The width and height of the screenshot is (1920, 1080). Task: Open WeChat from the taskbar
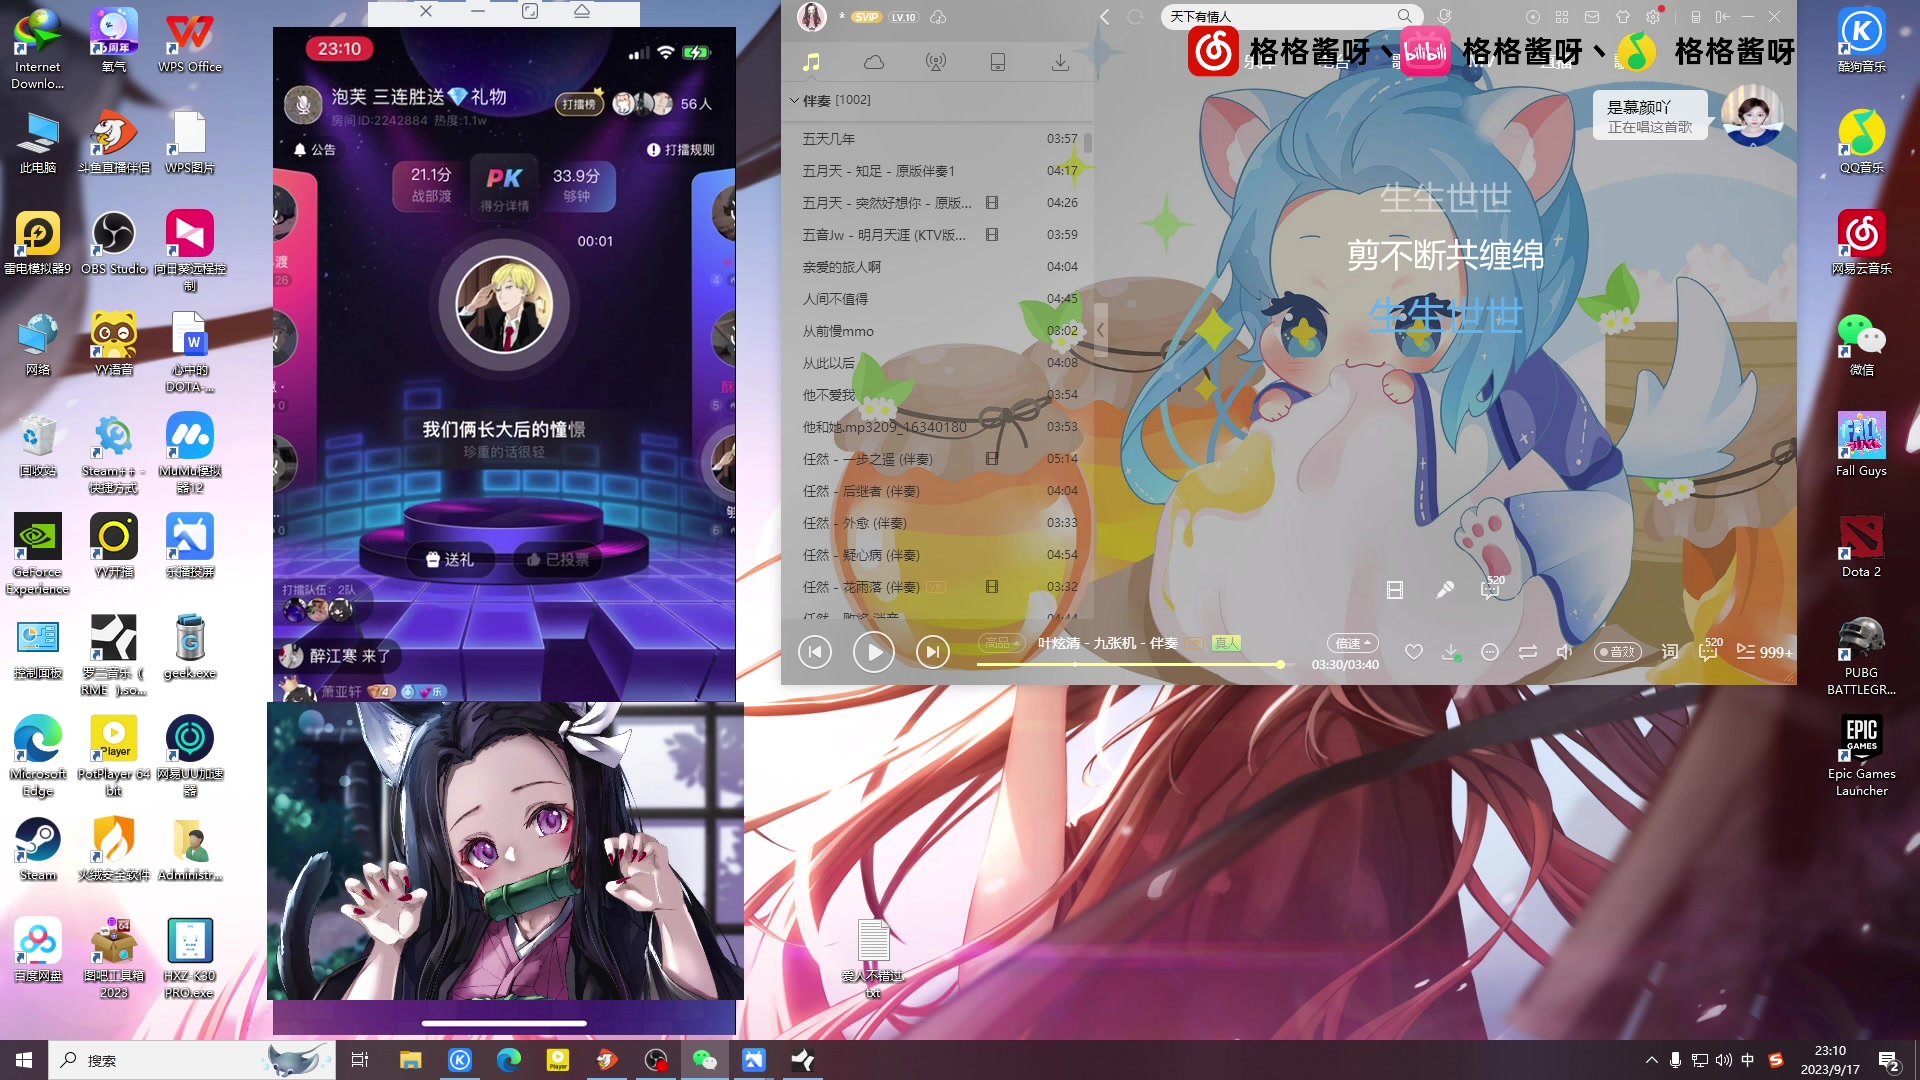(705, 1060)
